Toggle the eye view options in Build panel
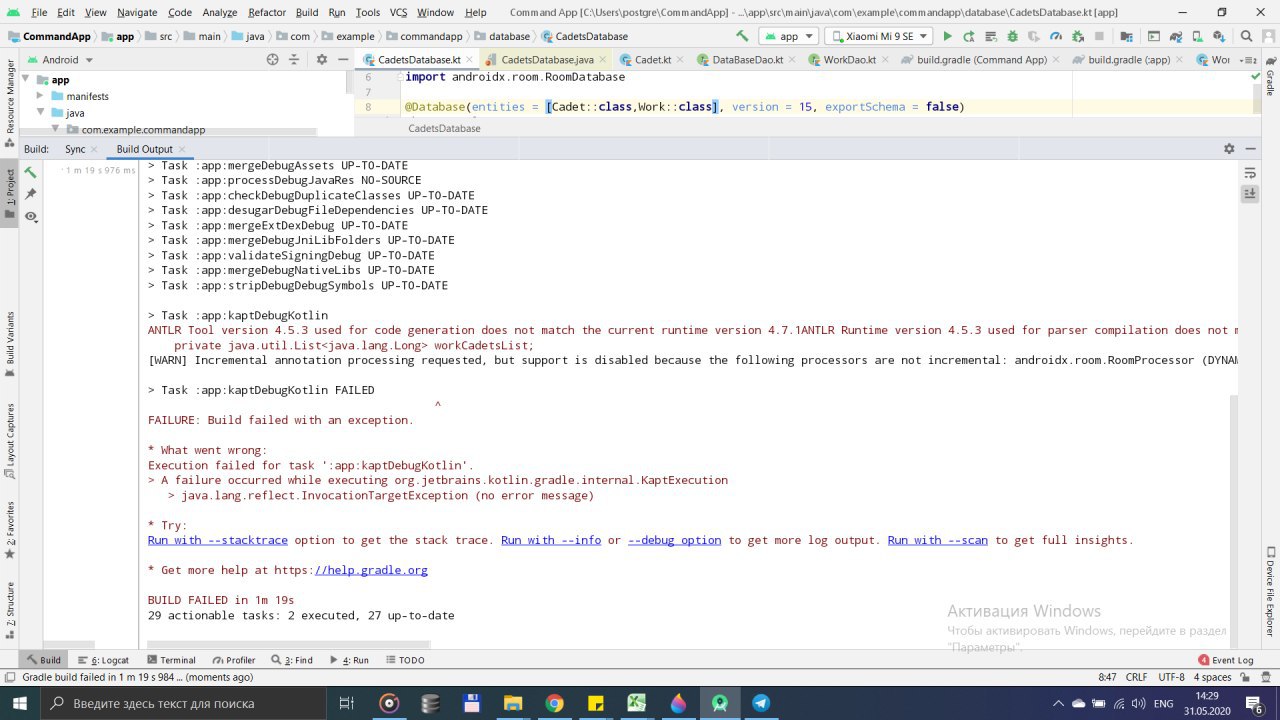This screenshot has width=1280, height=720. pyautogui.click(x=31, y=217)
